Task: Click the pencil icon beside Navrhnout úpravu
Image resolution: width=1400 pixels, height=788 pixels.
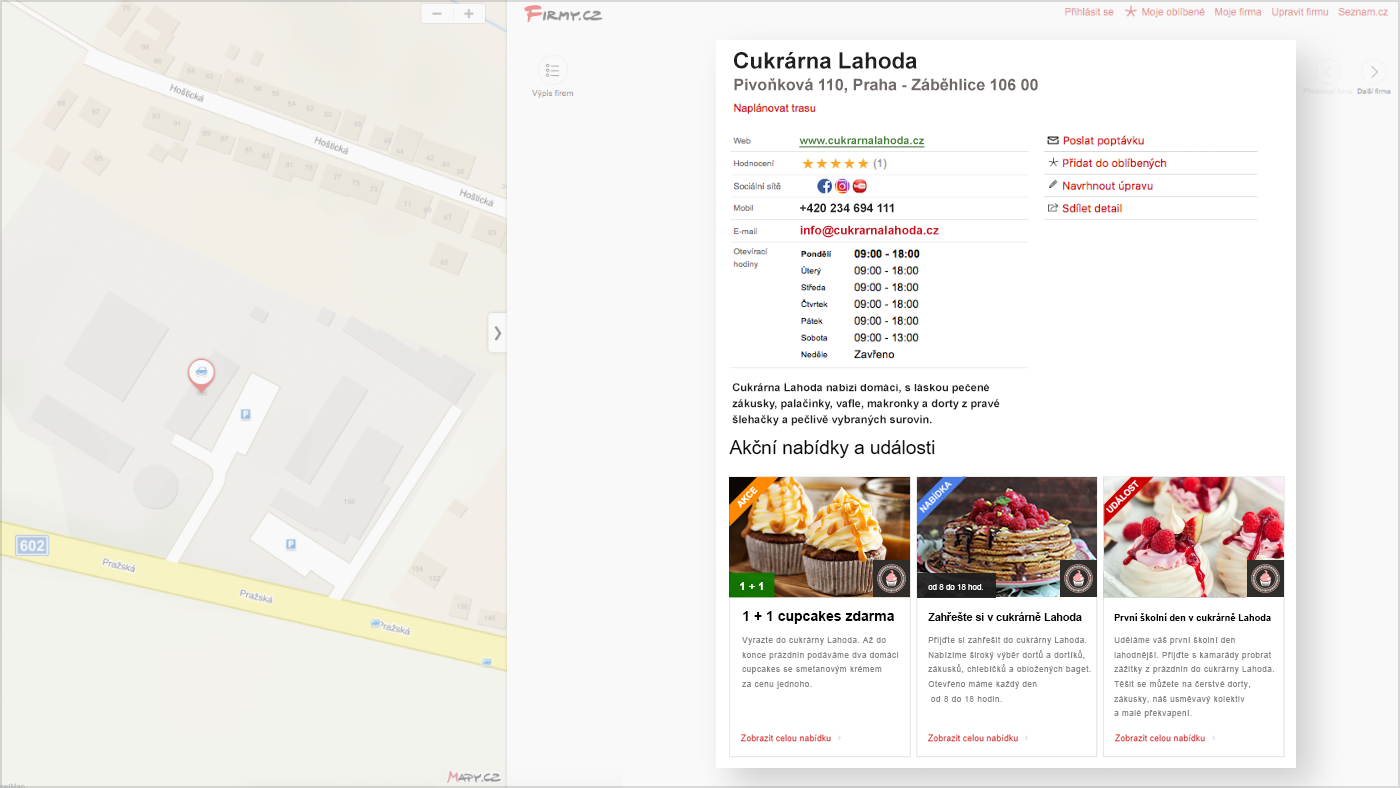Action: (1053, 185)
